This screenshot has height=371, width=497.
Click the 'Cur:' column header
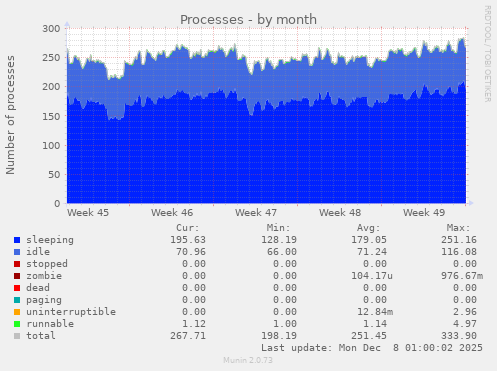click(188, 228)
